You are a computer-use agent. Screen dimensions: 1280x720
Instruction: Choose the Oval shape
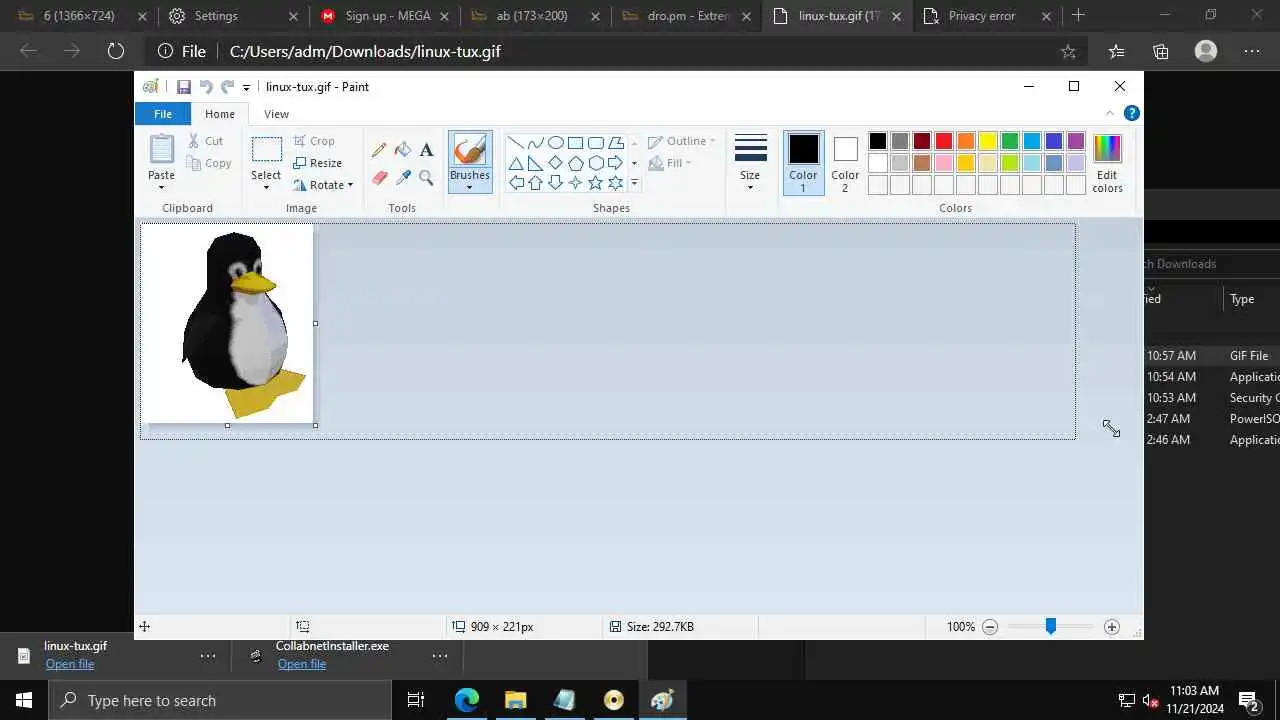[x=556, y=143]
